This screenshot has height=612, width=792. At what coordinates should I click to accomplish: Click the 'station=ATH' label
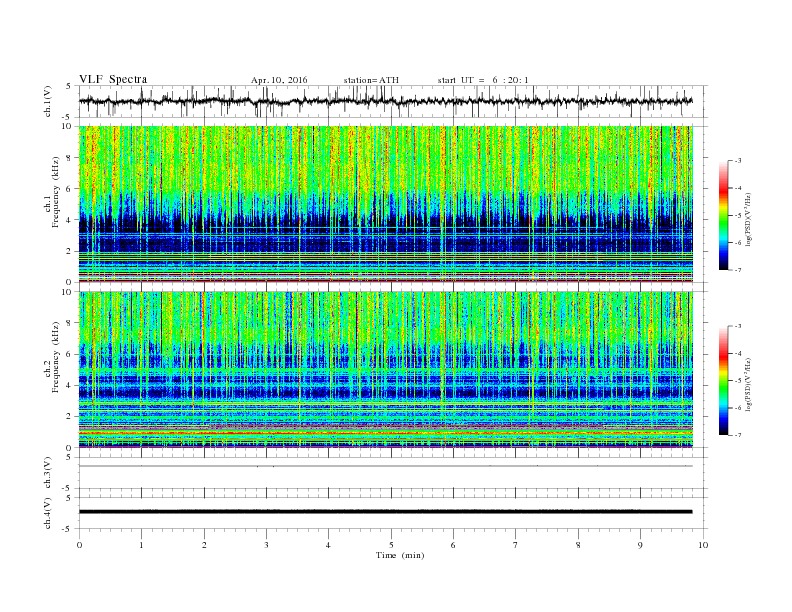[x=371, y=80]
